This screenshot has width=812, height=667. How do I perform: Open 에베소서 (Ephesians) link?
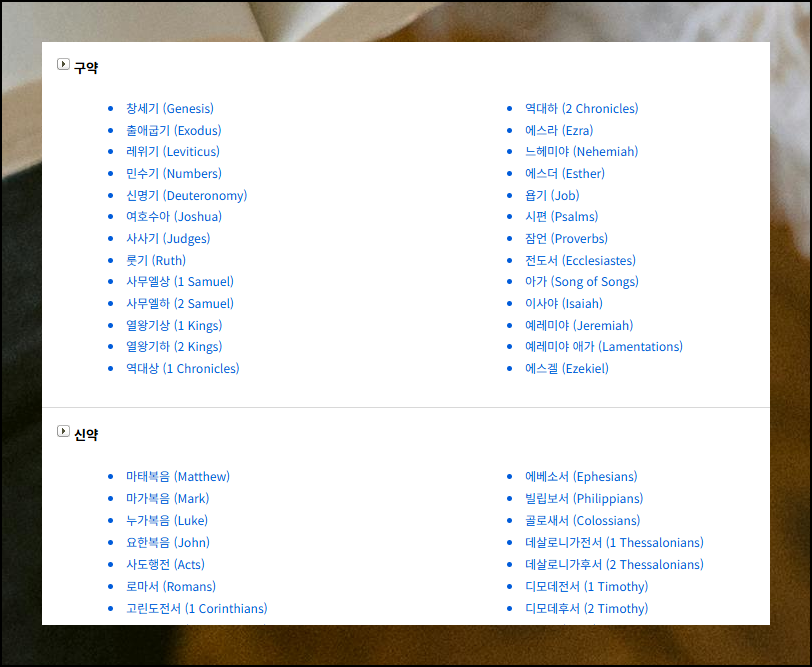point(581,476)
